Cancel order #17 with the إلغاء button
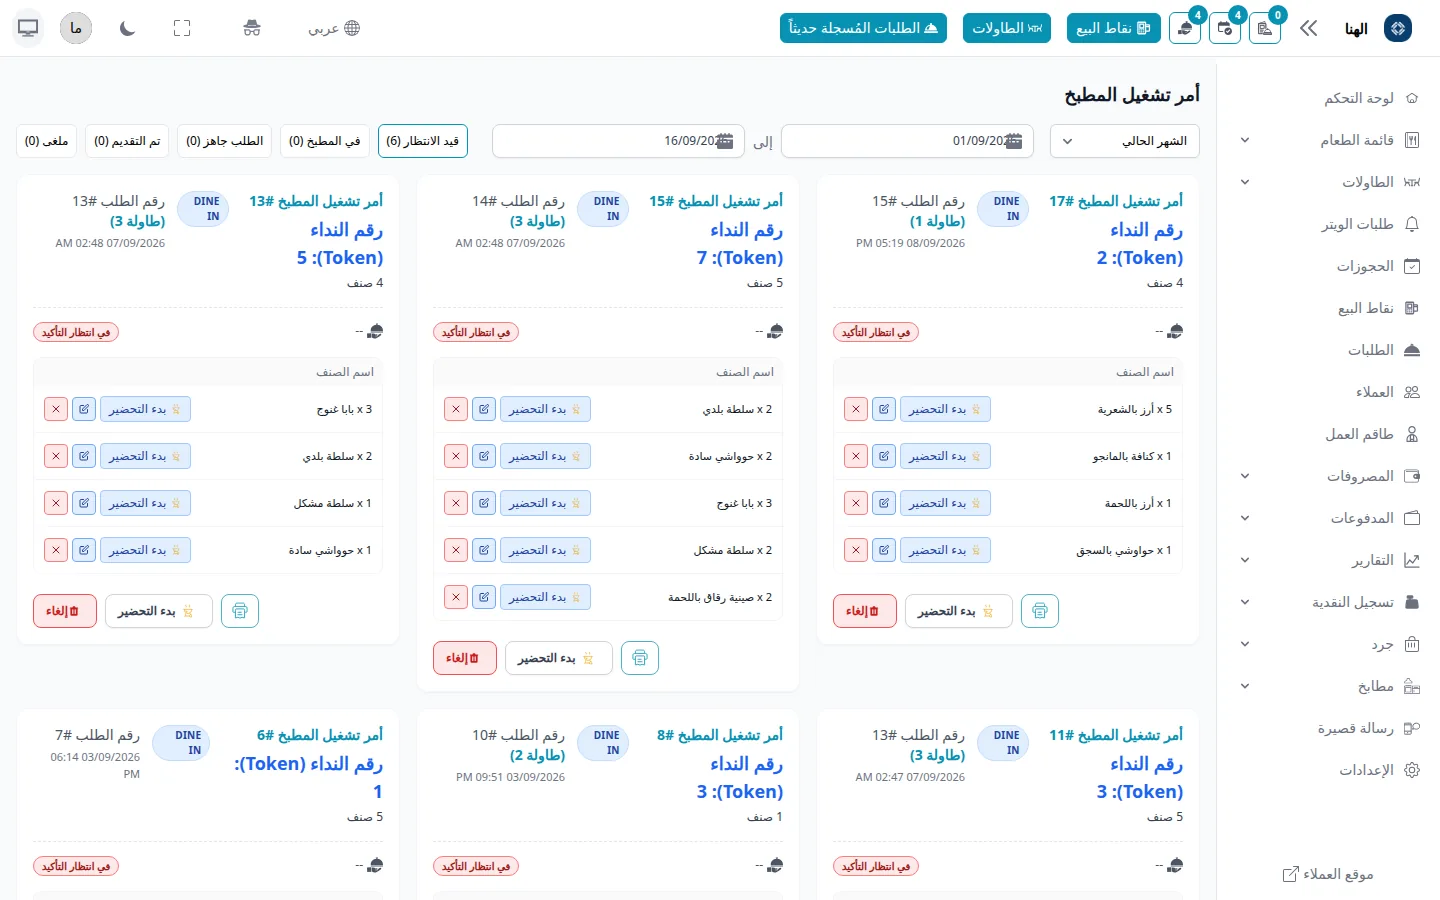 tap(865, 611)
